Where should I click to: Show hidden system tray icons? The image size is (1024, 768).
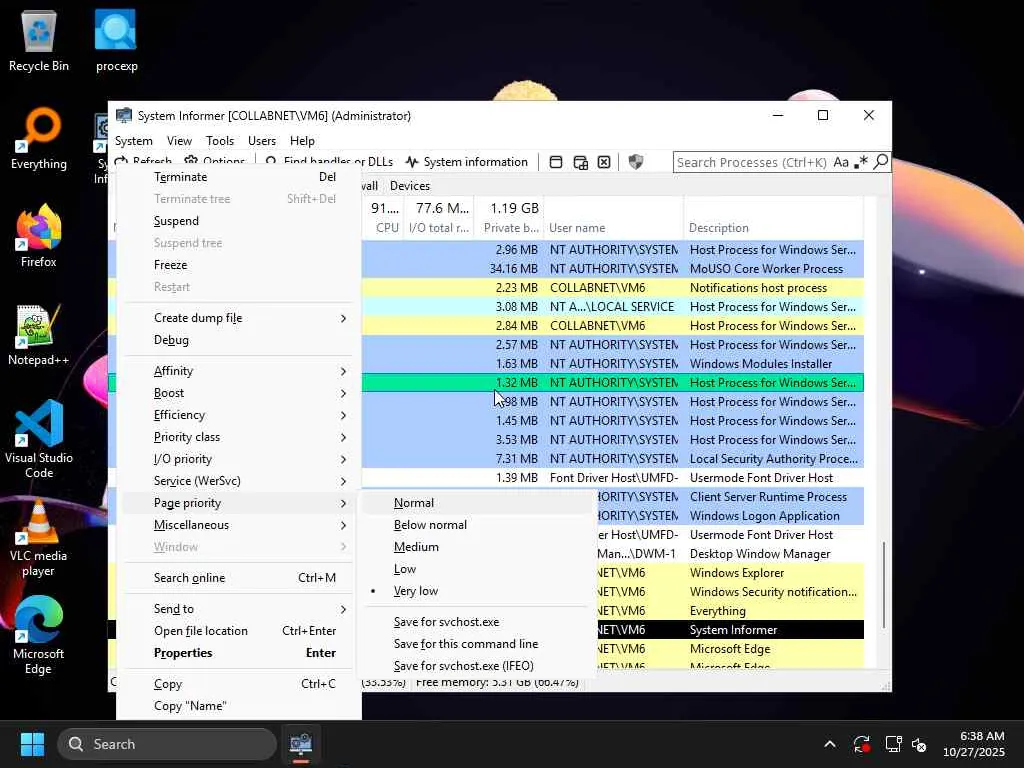coord(829,744)
